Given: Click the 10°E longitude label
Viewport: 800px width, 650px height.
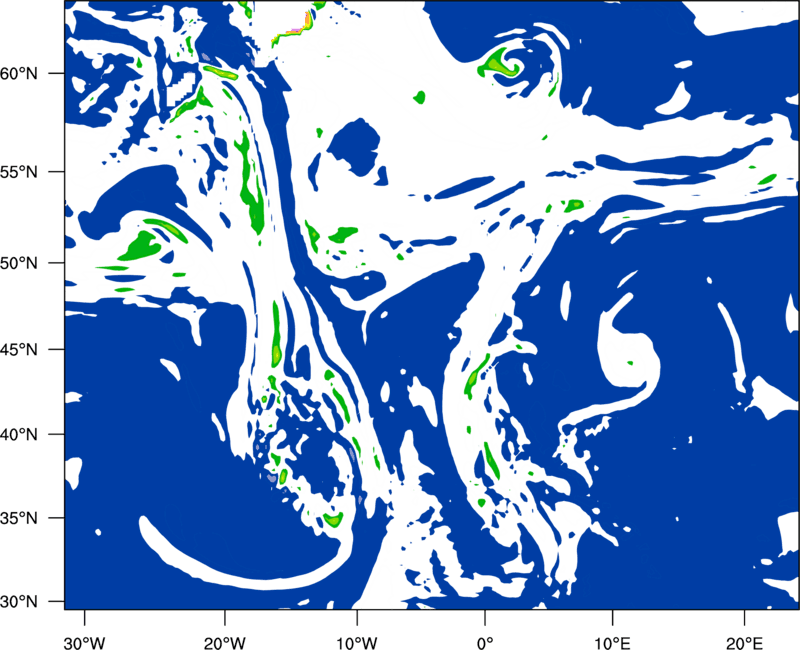Looking at the screenshot, I should (x=612, y=643).
